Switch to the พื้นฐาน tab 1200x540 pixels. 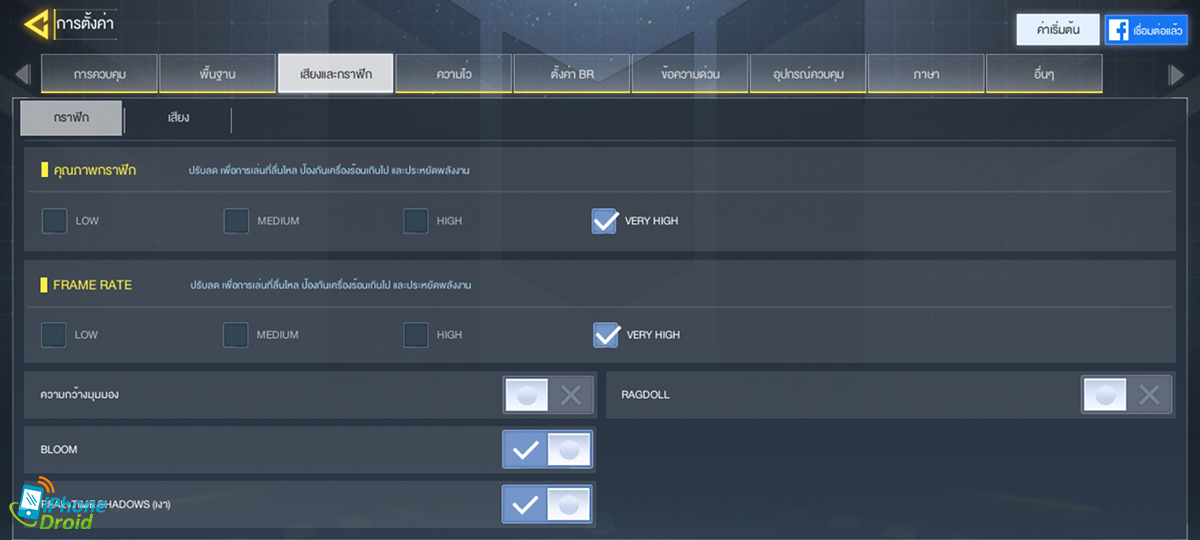click(x=217, y=75)
